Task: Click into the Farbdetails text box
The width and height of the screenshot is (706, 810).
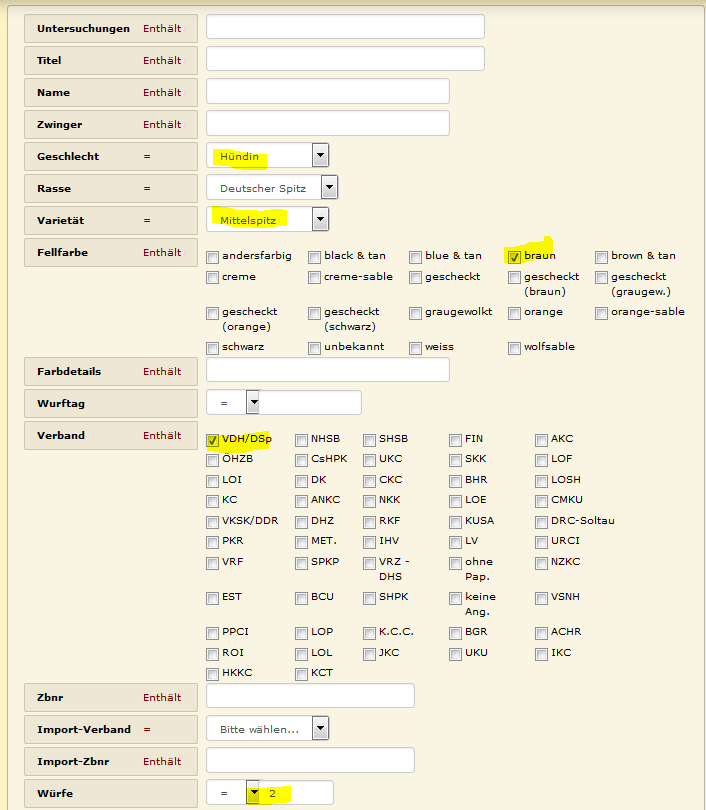Action: click(x=327, y=370)
